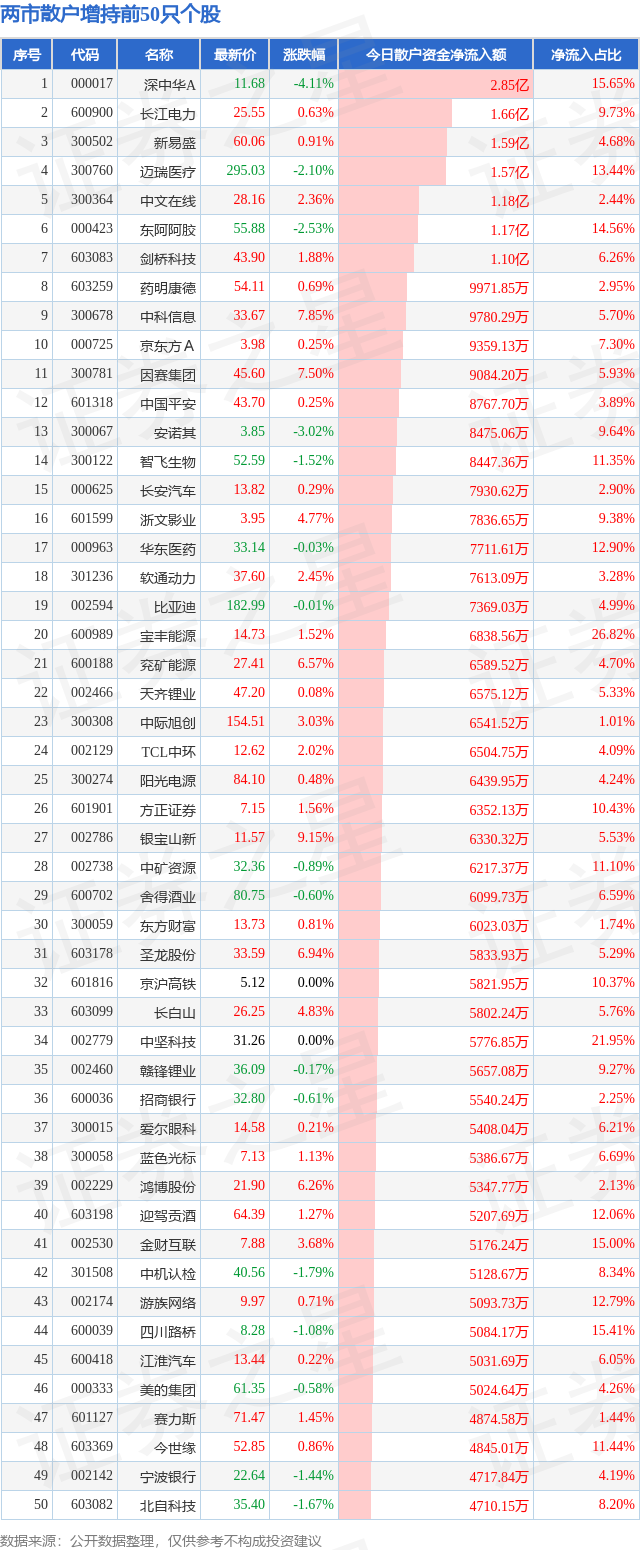This screenshot has height=1550, width=640.
Task: Select the stock name 比亚迪
Action: click(176, 606)
